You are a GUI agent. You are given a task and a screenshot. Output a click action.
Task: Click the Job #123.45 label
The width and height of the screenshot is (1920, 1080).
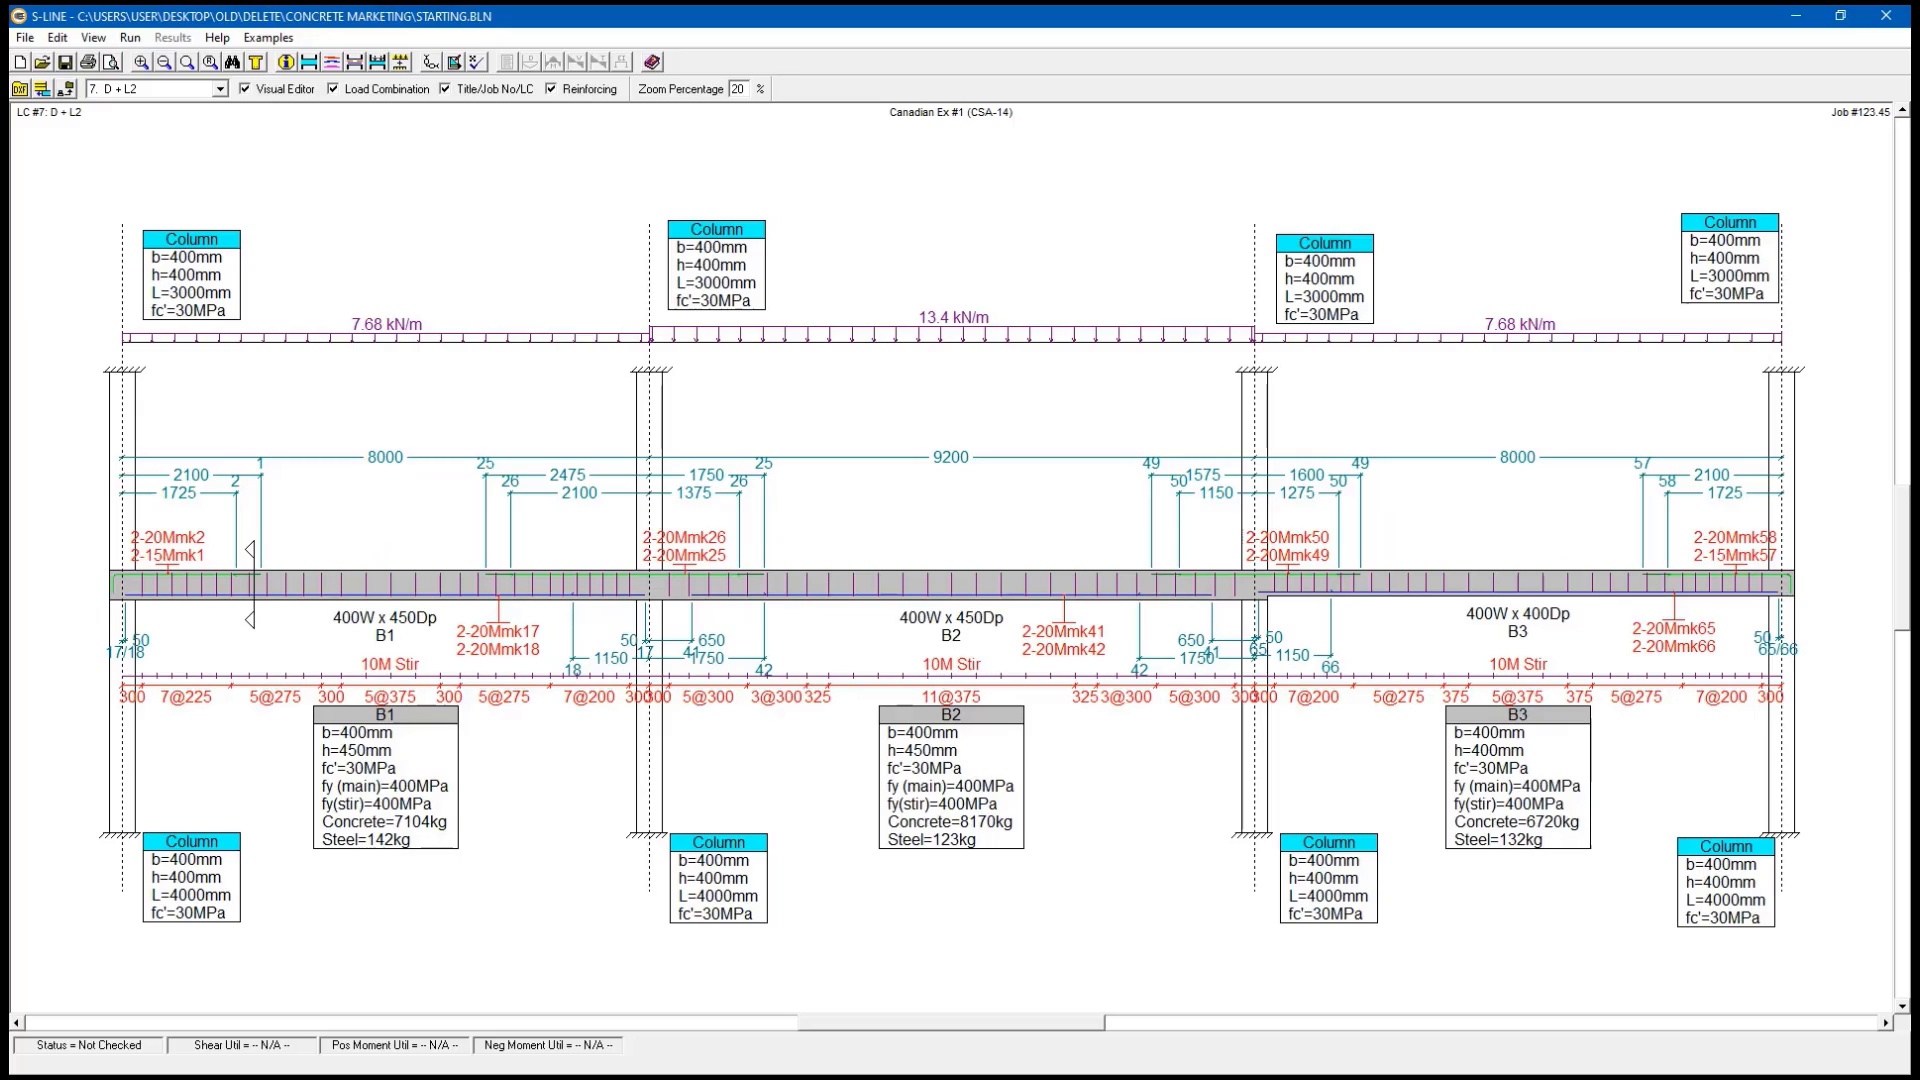[1861, 112]
